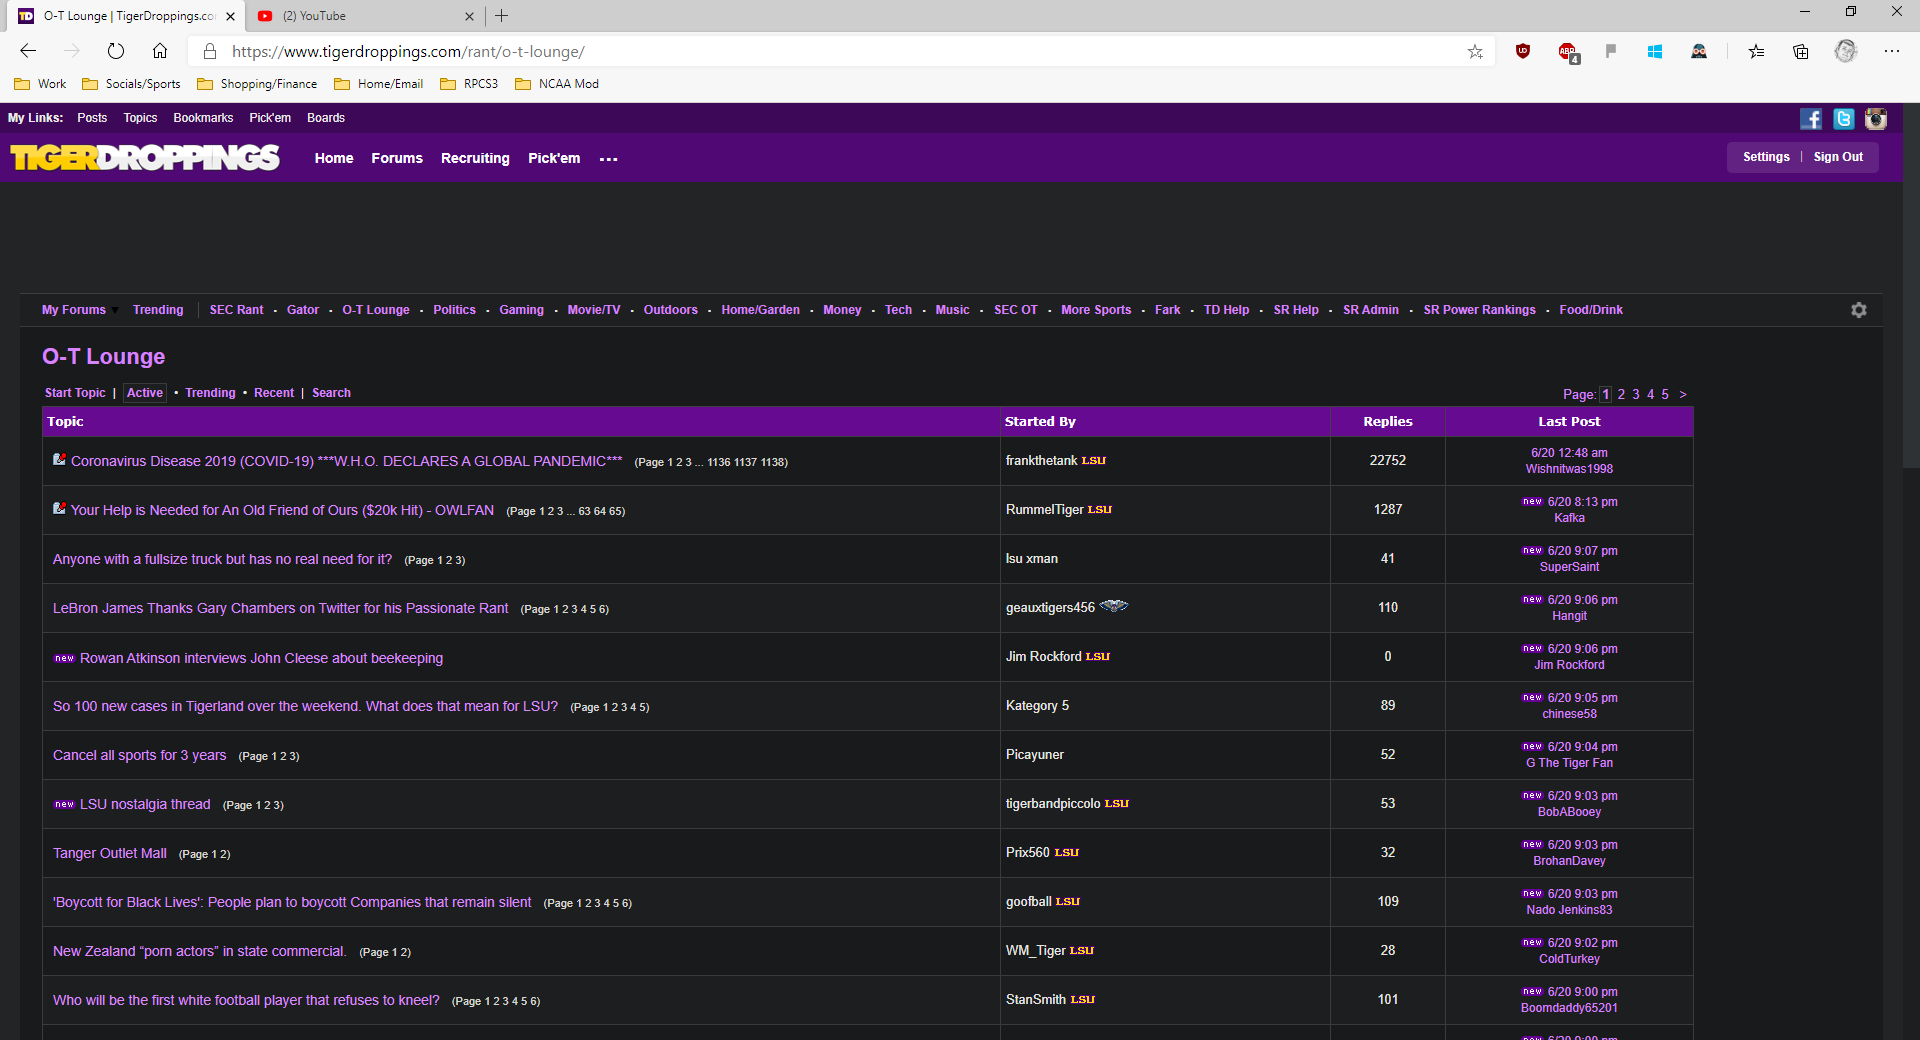Open the browser Settings and more menu
This screenshot has height=1040, width=1920.
pos(1892,51)
